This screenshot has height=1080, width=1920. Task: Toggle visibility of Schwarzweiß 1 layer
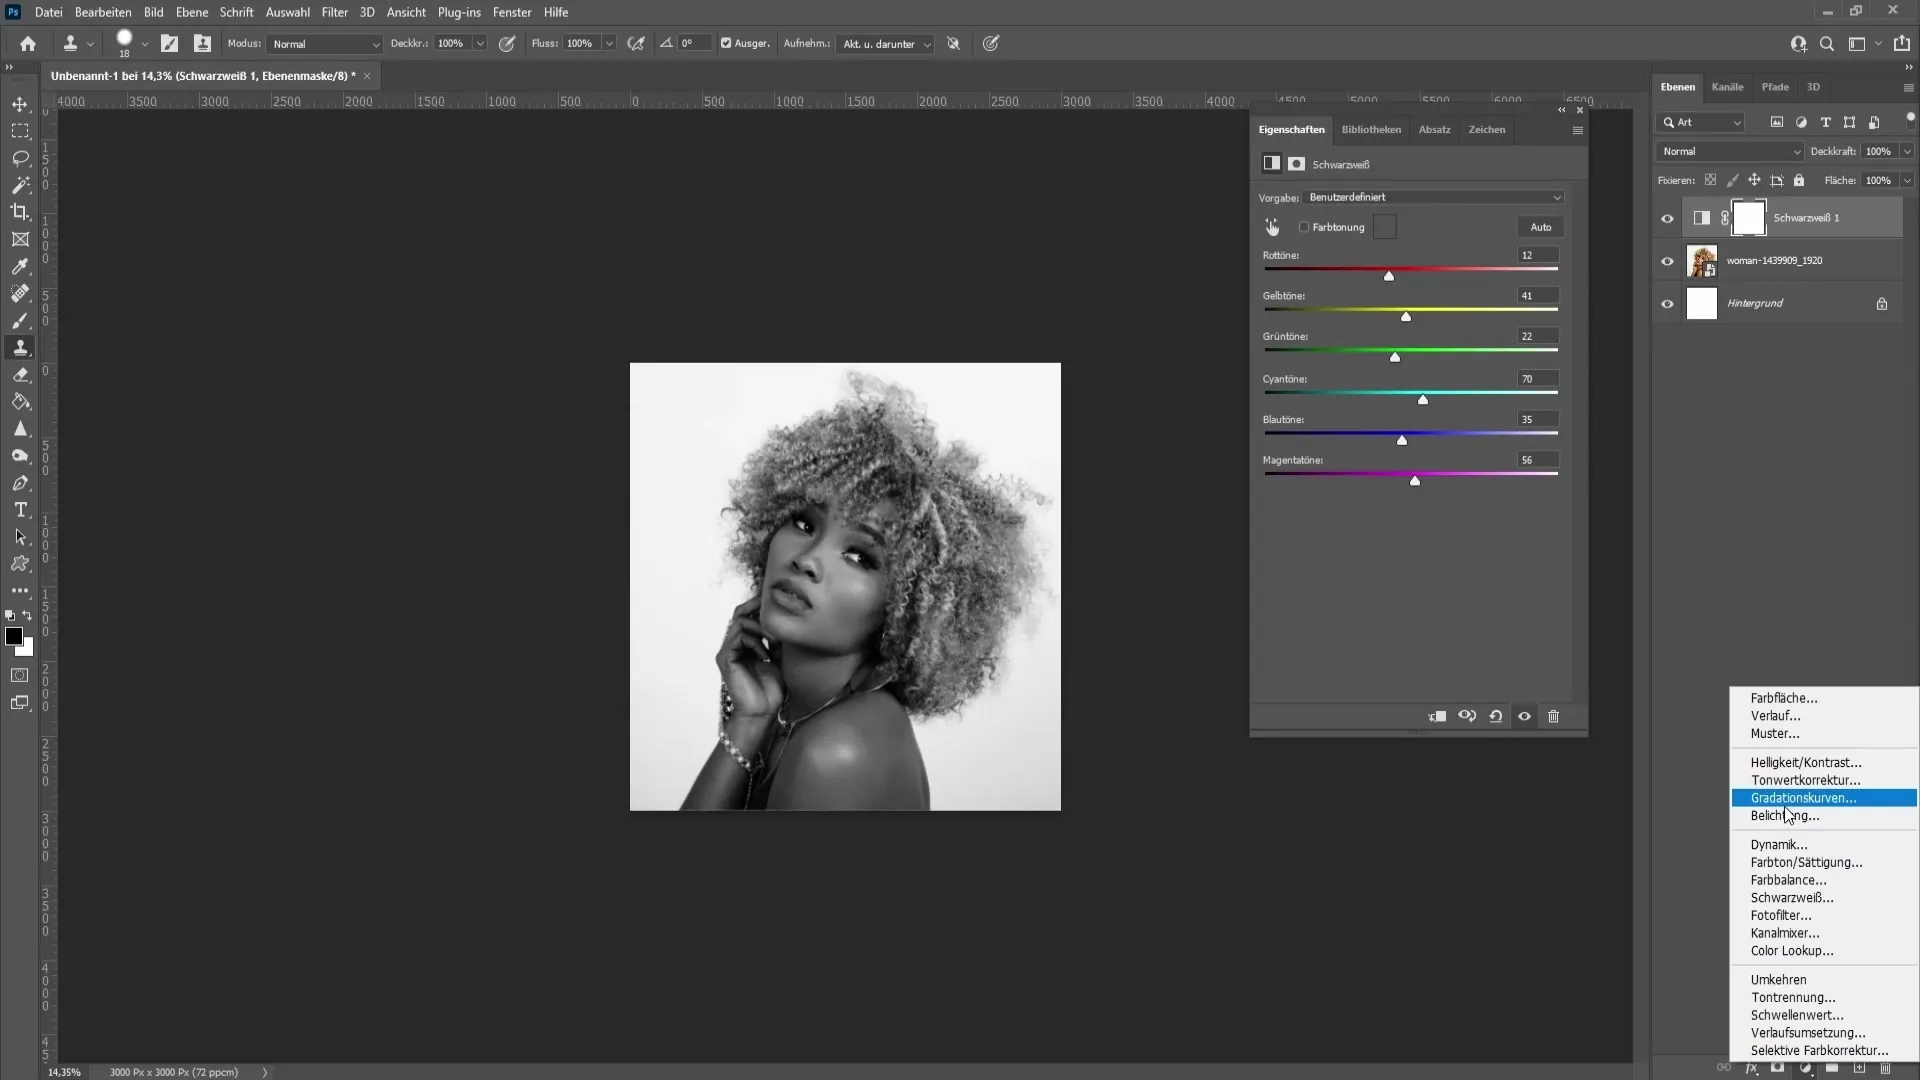(1667, 216)
